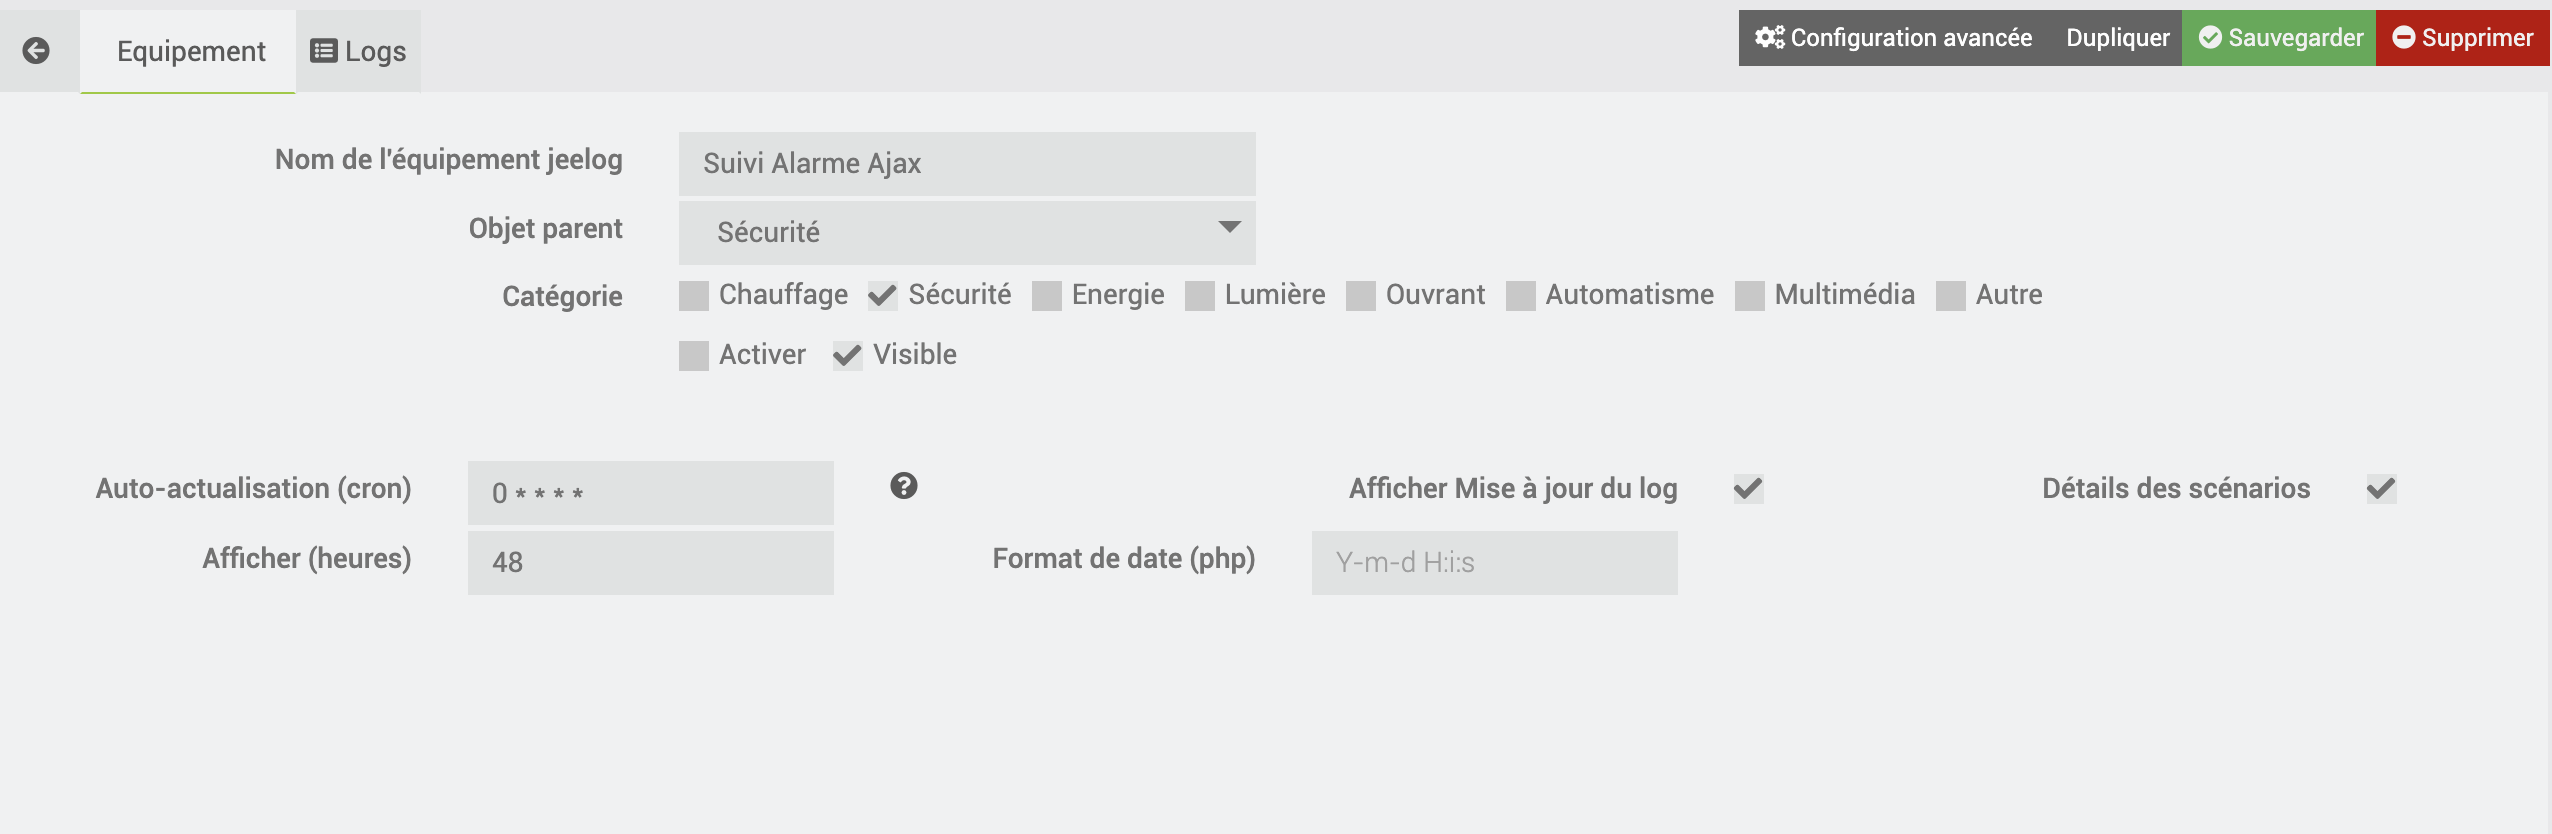Switch to the Equipement tab
Image resolution: width=2552 pixels, height=834 pixels.
pyautogui.click(x=190, y=51)
